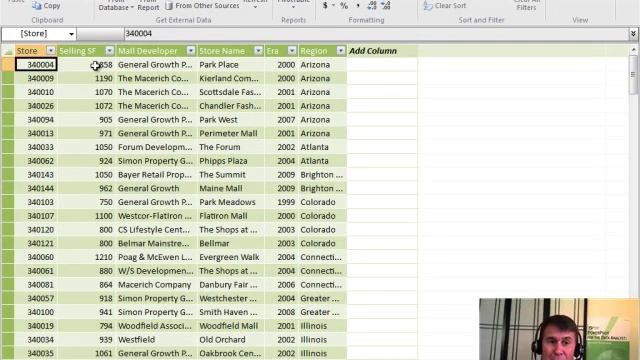Click Forum Developm... cell
Viewport: 640px width, 360px height.
(x=156, y=147)
